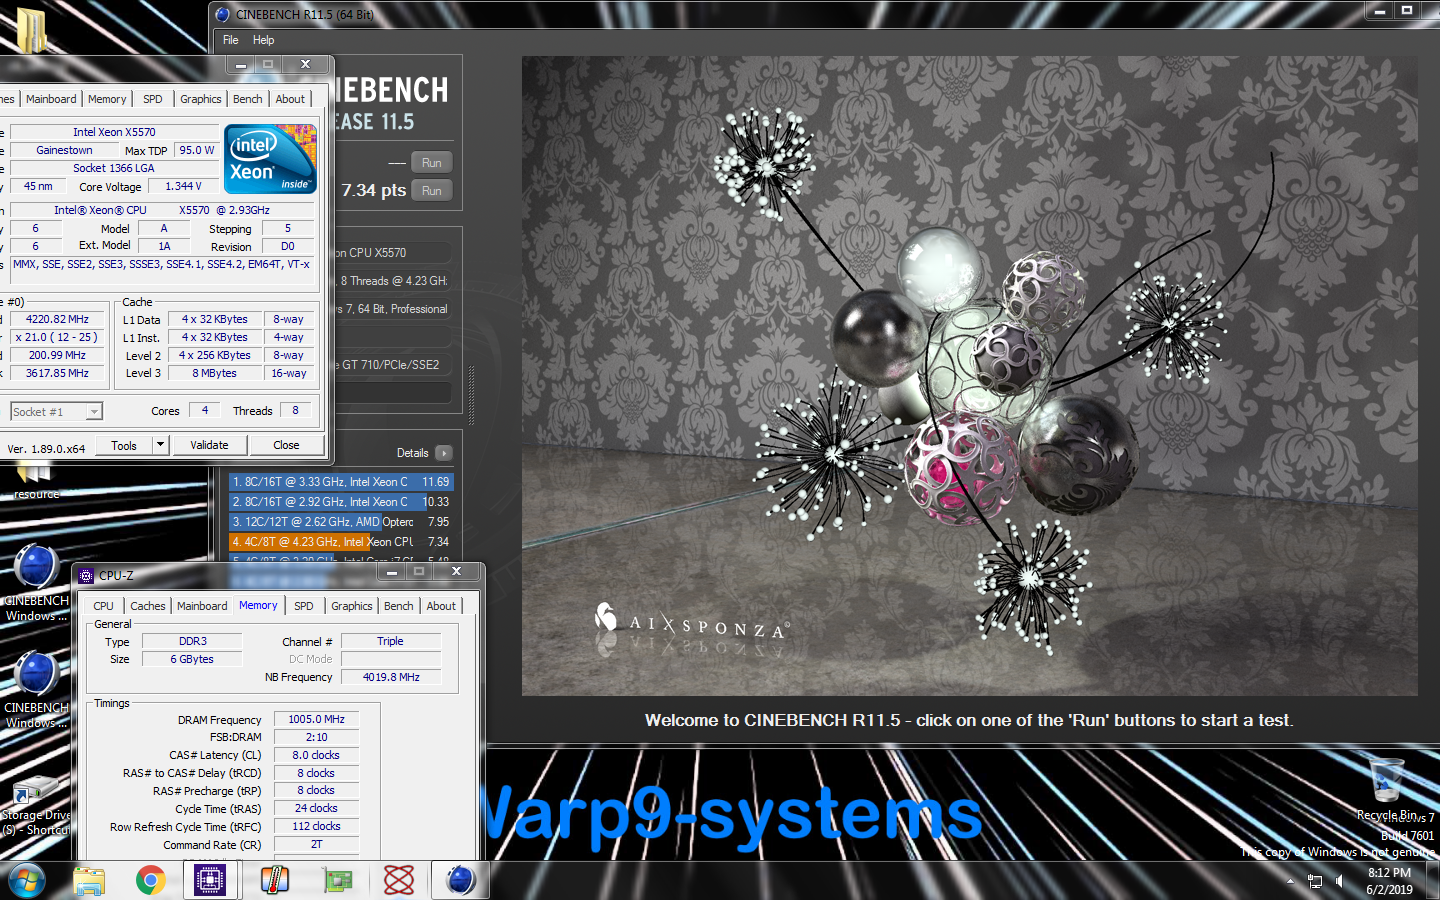Open the Tools dropdown arrow in CPU-Z
This screenshot has height=900, width=1440.
pos(160,445)
